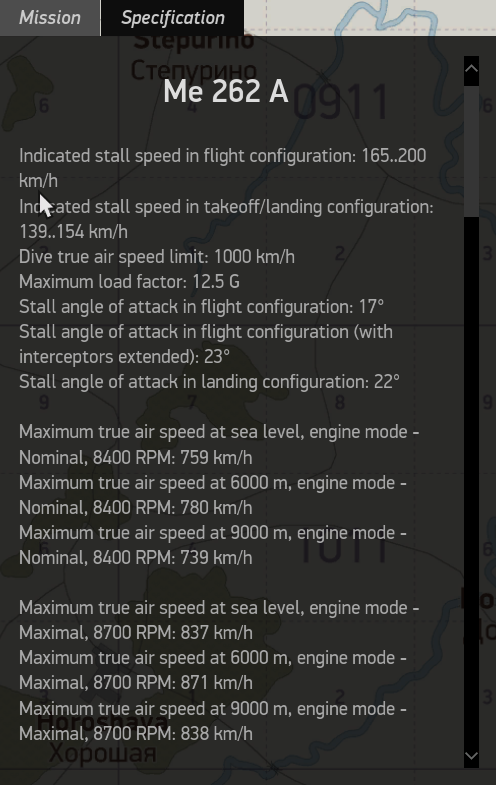Select the Specification tab
Screen dimensions: 496x785
[173, 18]
